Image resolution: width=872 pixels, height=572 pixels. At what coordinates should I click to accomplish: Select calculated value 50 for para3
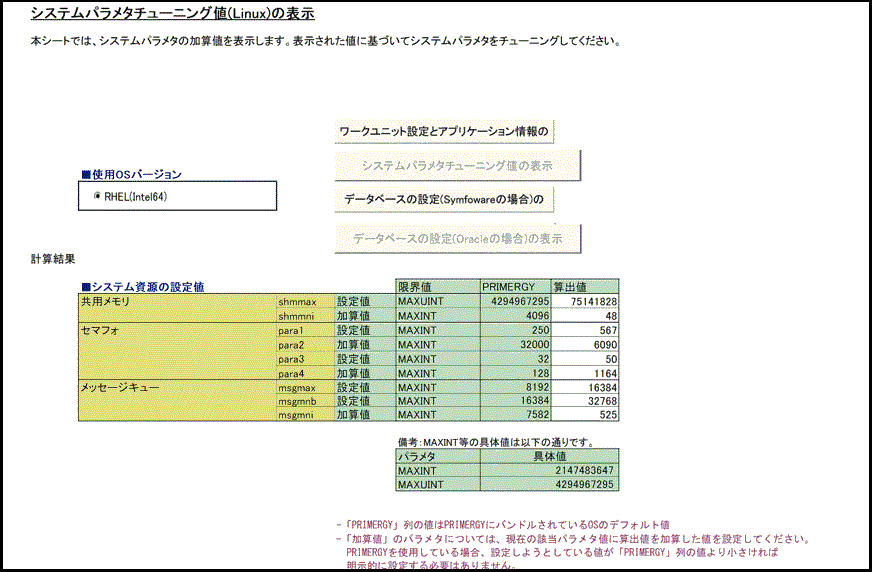(585, 359)
